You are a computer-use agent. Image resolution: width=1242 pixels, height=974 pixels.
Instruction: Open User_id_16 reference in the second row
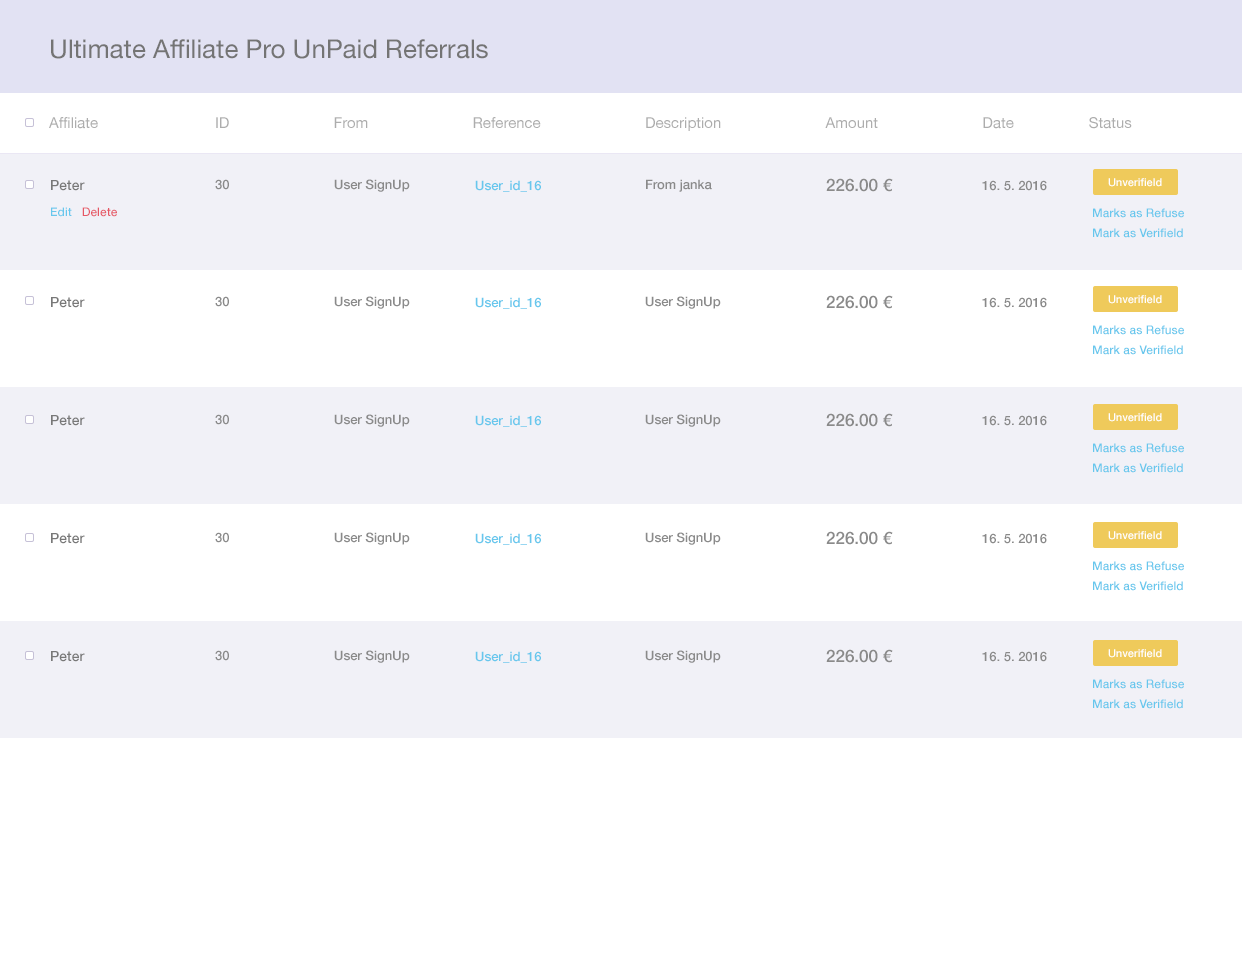click(508, 303)
